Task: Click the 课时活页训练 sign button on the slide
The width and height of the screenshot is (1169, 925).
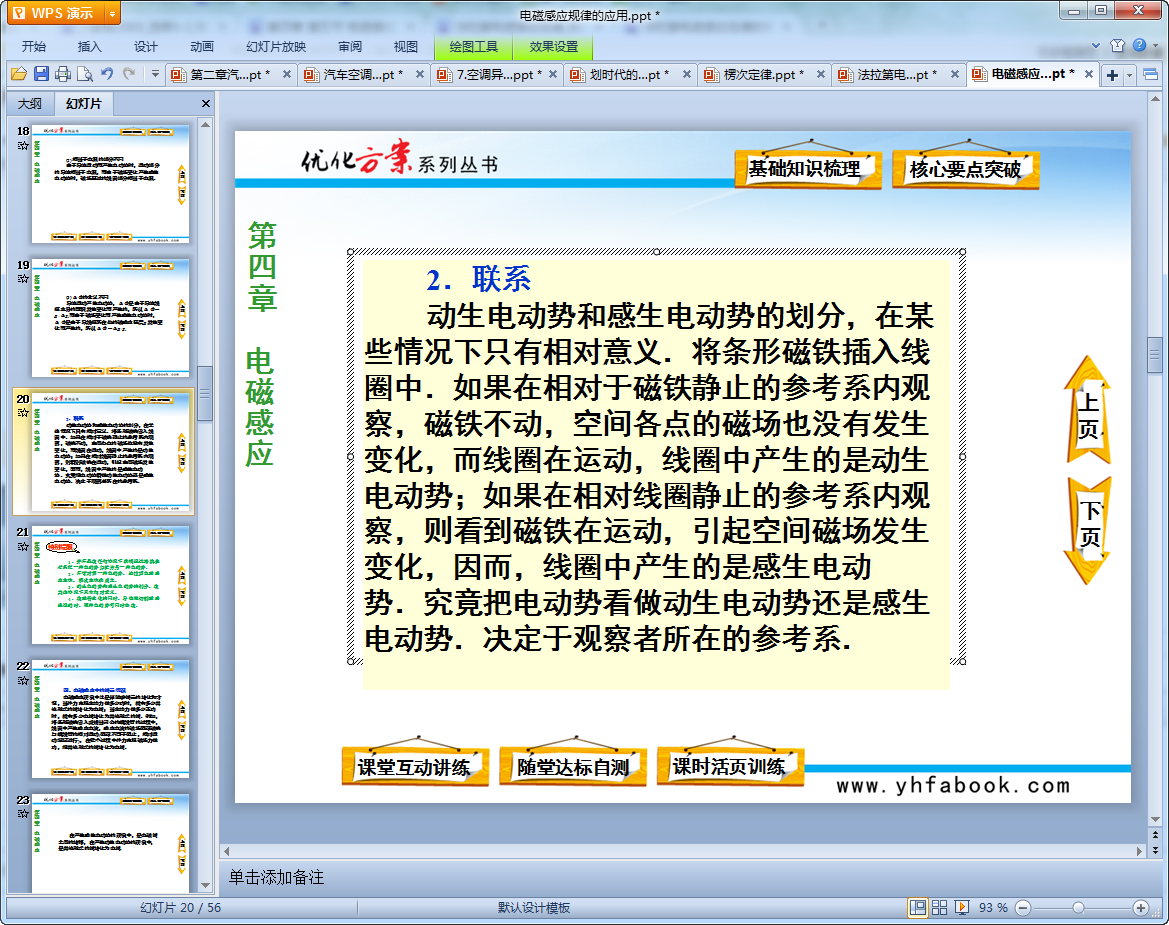Action: (730, 766)
